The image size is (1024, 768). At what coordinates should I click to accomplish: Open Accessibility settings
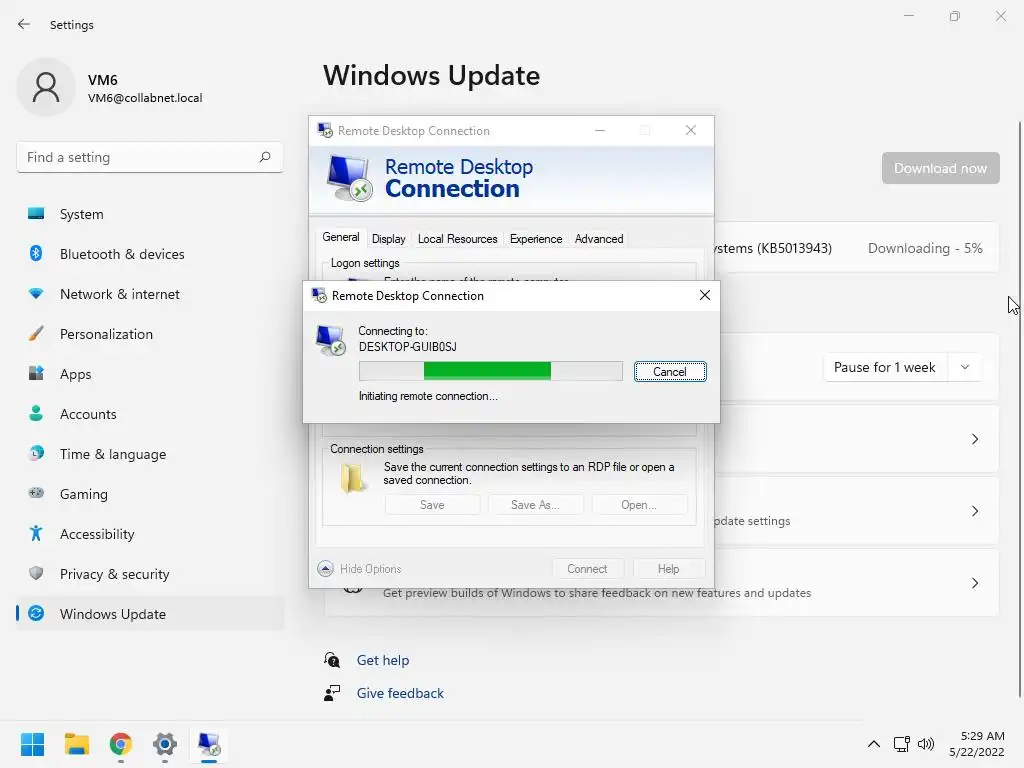[150, 534]
